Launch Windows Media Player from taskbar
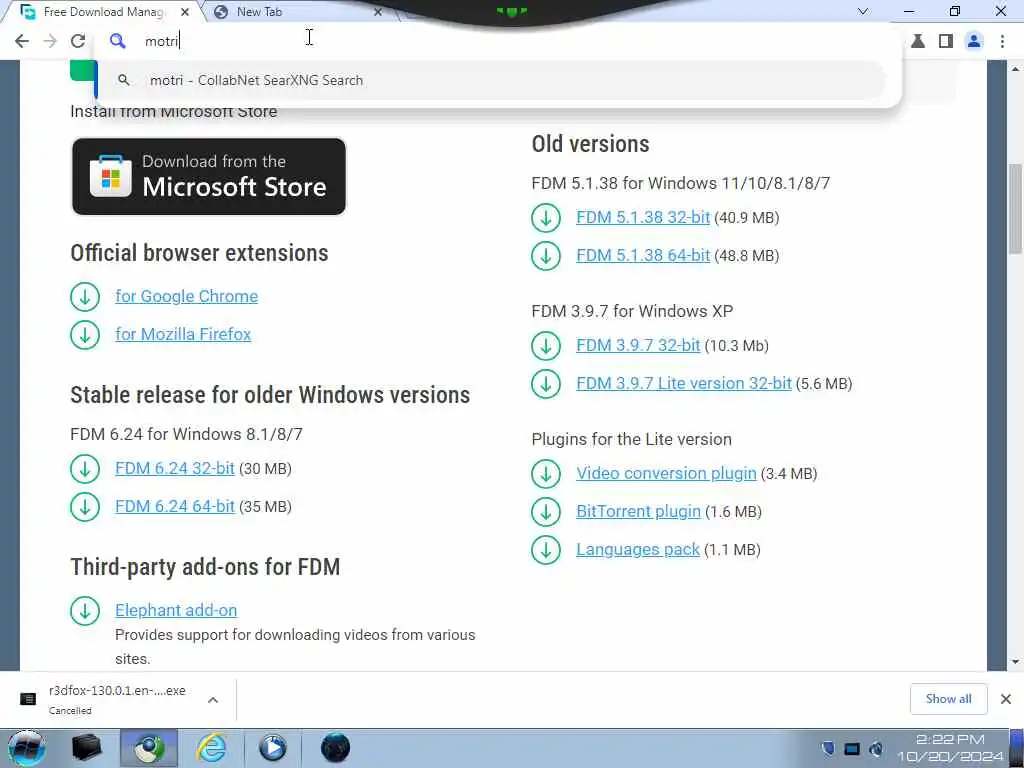Image resolution: width=1024 pixels, height=768 pixels. (272, 748)
